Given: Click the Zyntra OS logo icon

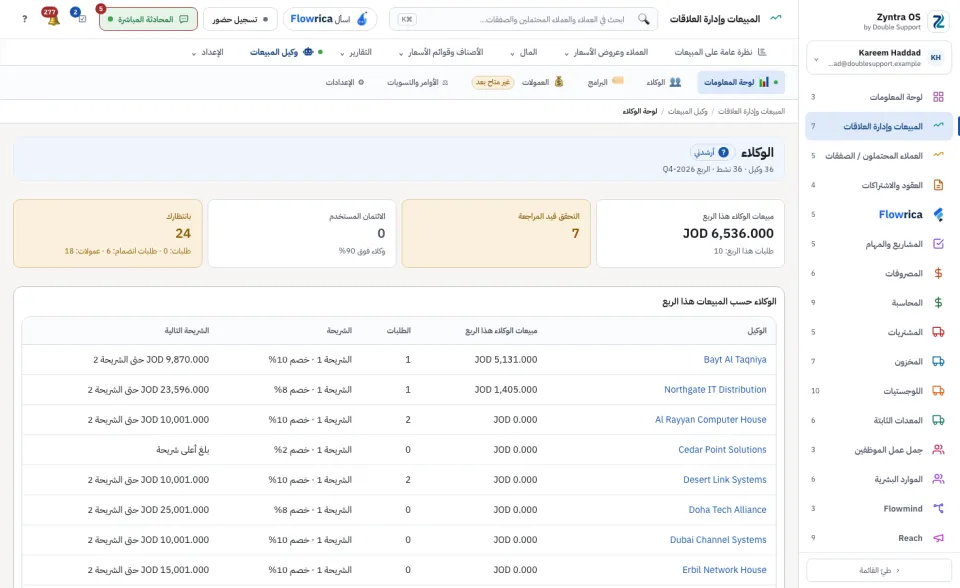Looking at the screenshot, I should pos(938,21).
